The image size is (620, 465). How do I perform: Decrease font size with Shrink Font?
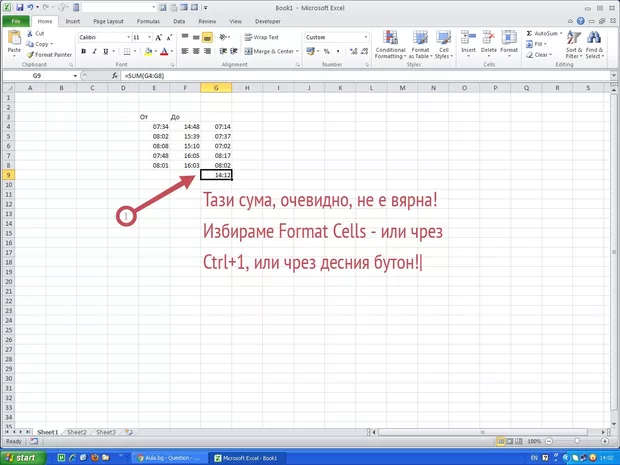(x=169, y=38)
